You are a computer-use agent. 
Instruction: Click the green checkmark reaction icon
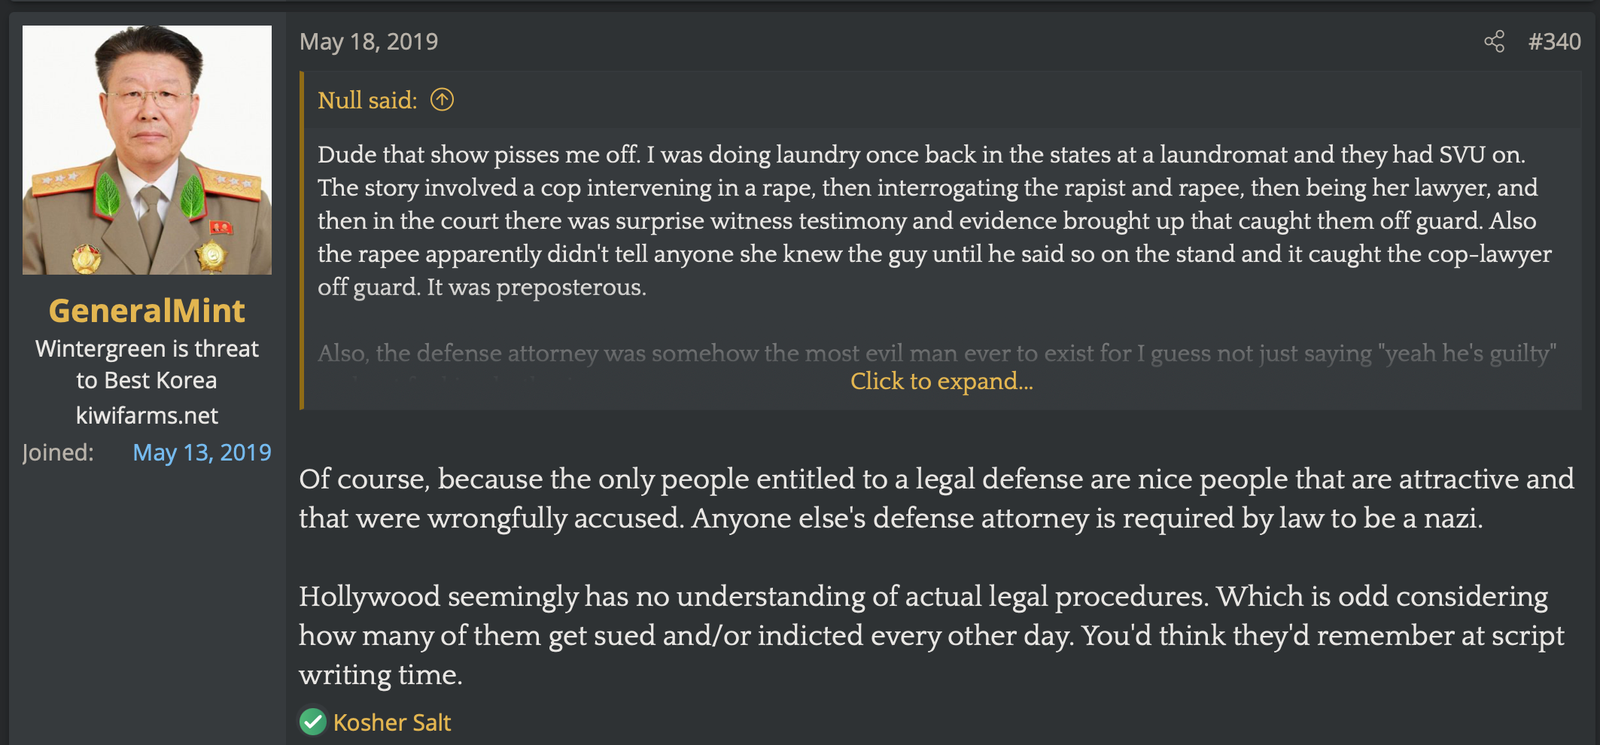(313, 722)
